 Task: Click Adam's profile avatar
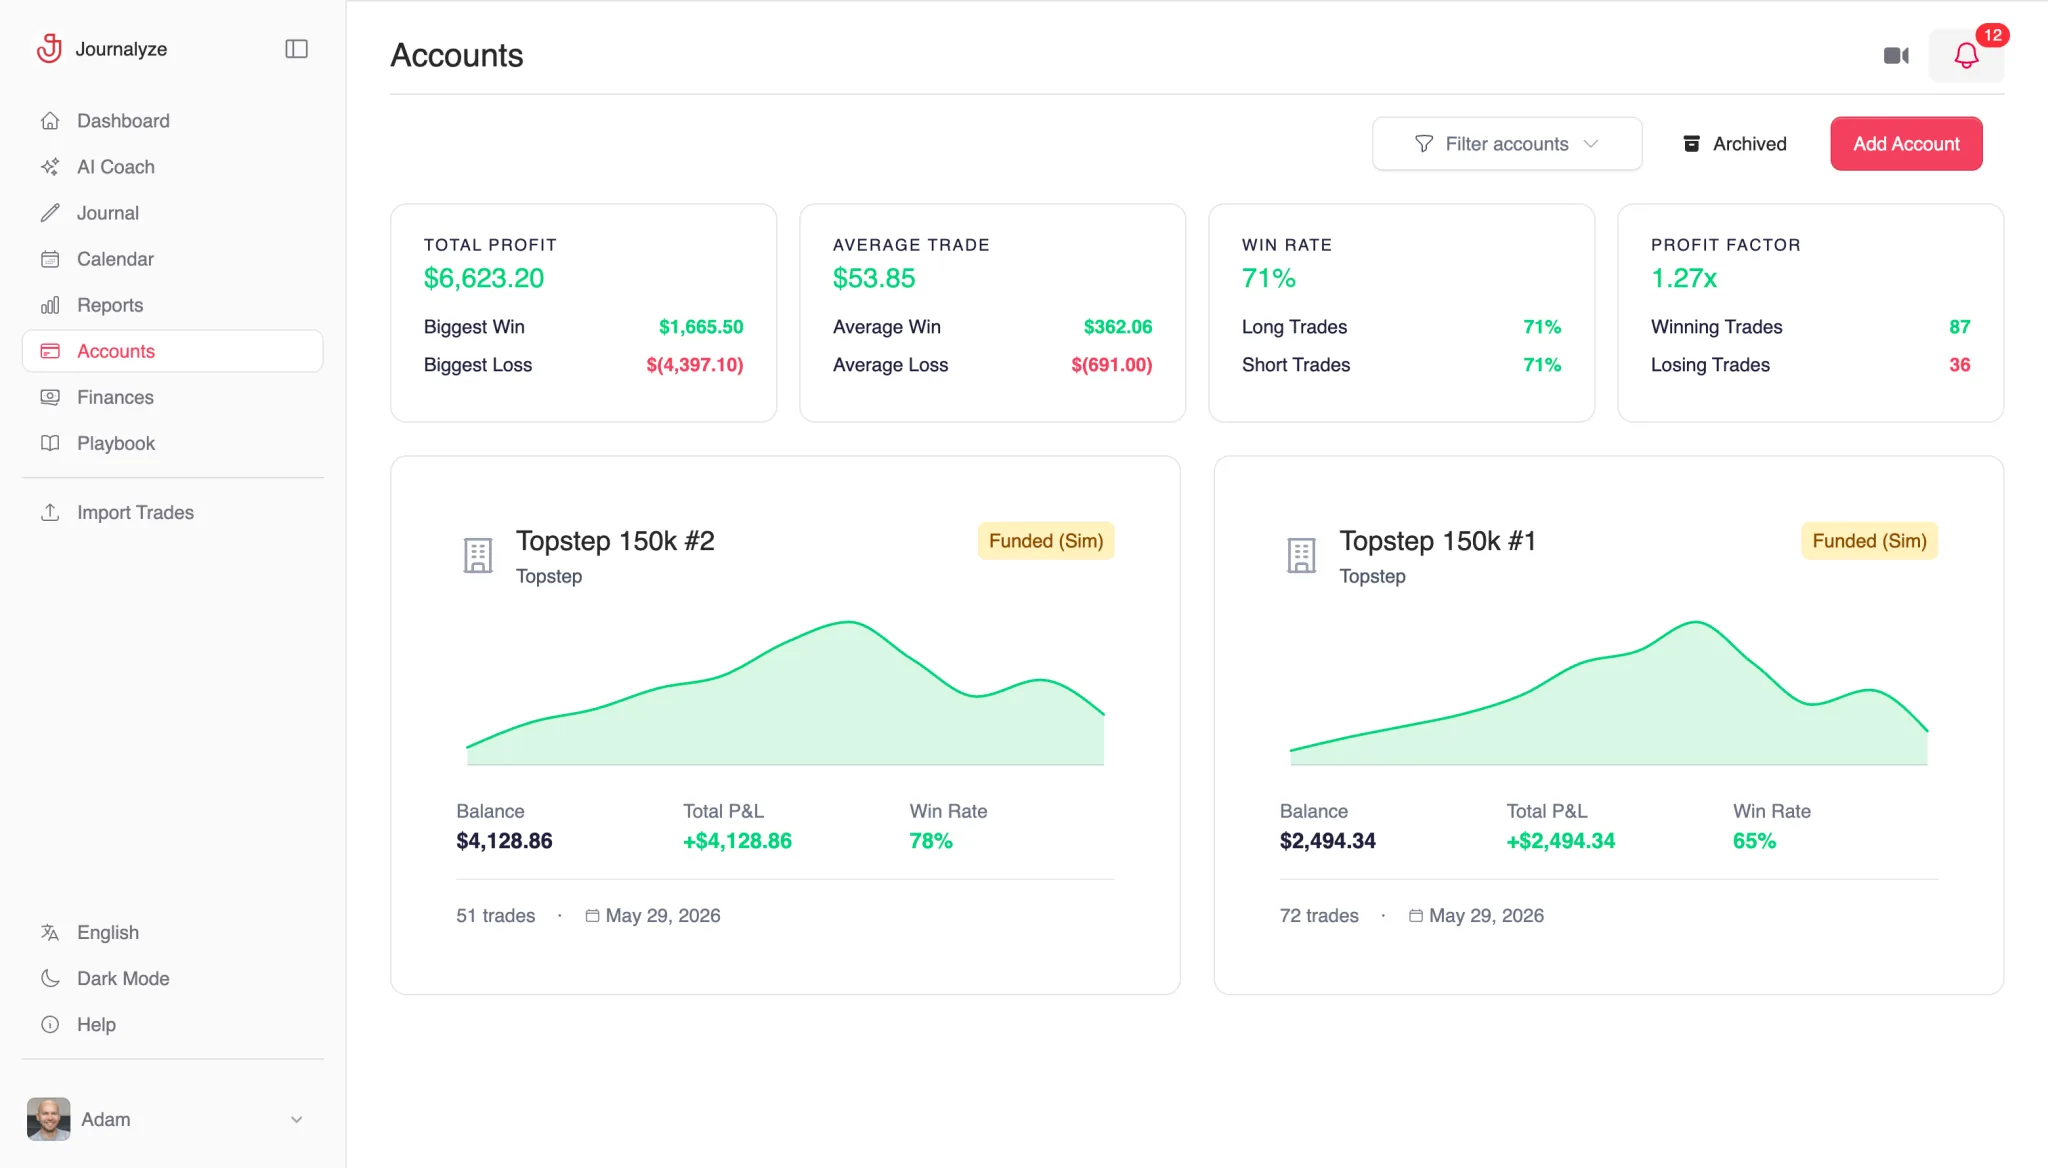click(48, 1119)
